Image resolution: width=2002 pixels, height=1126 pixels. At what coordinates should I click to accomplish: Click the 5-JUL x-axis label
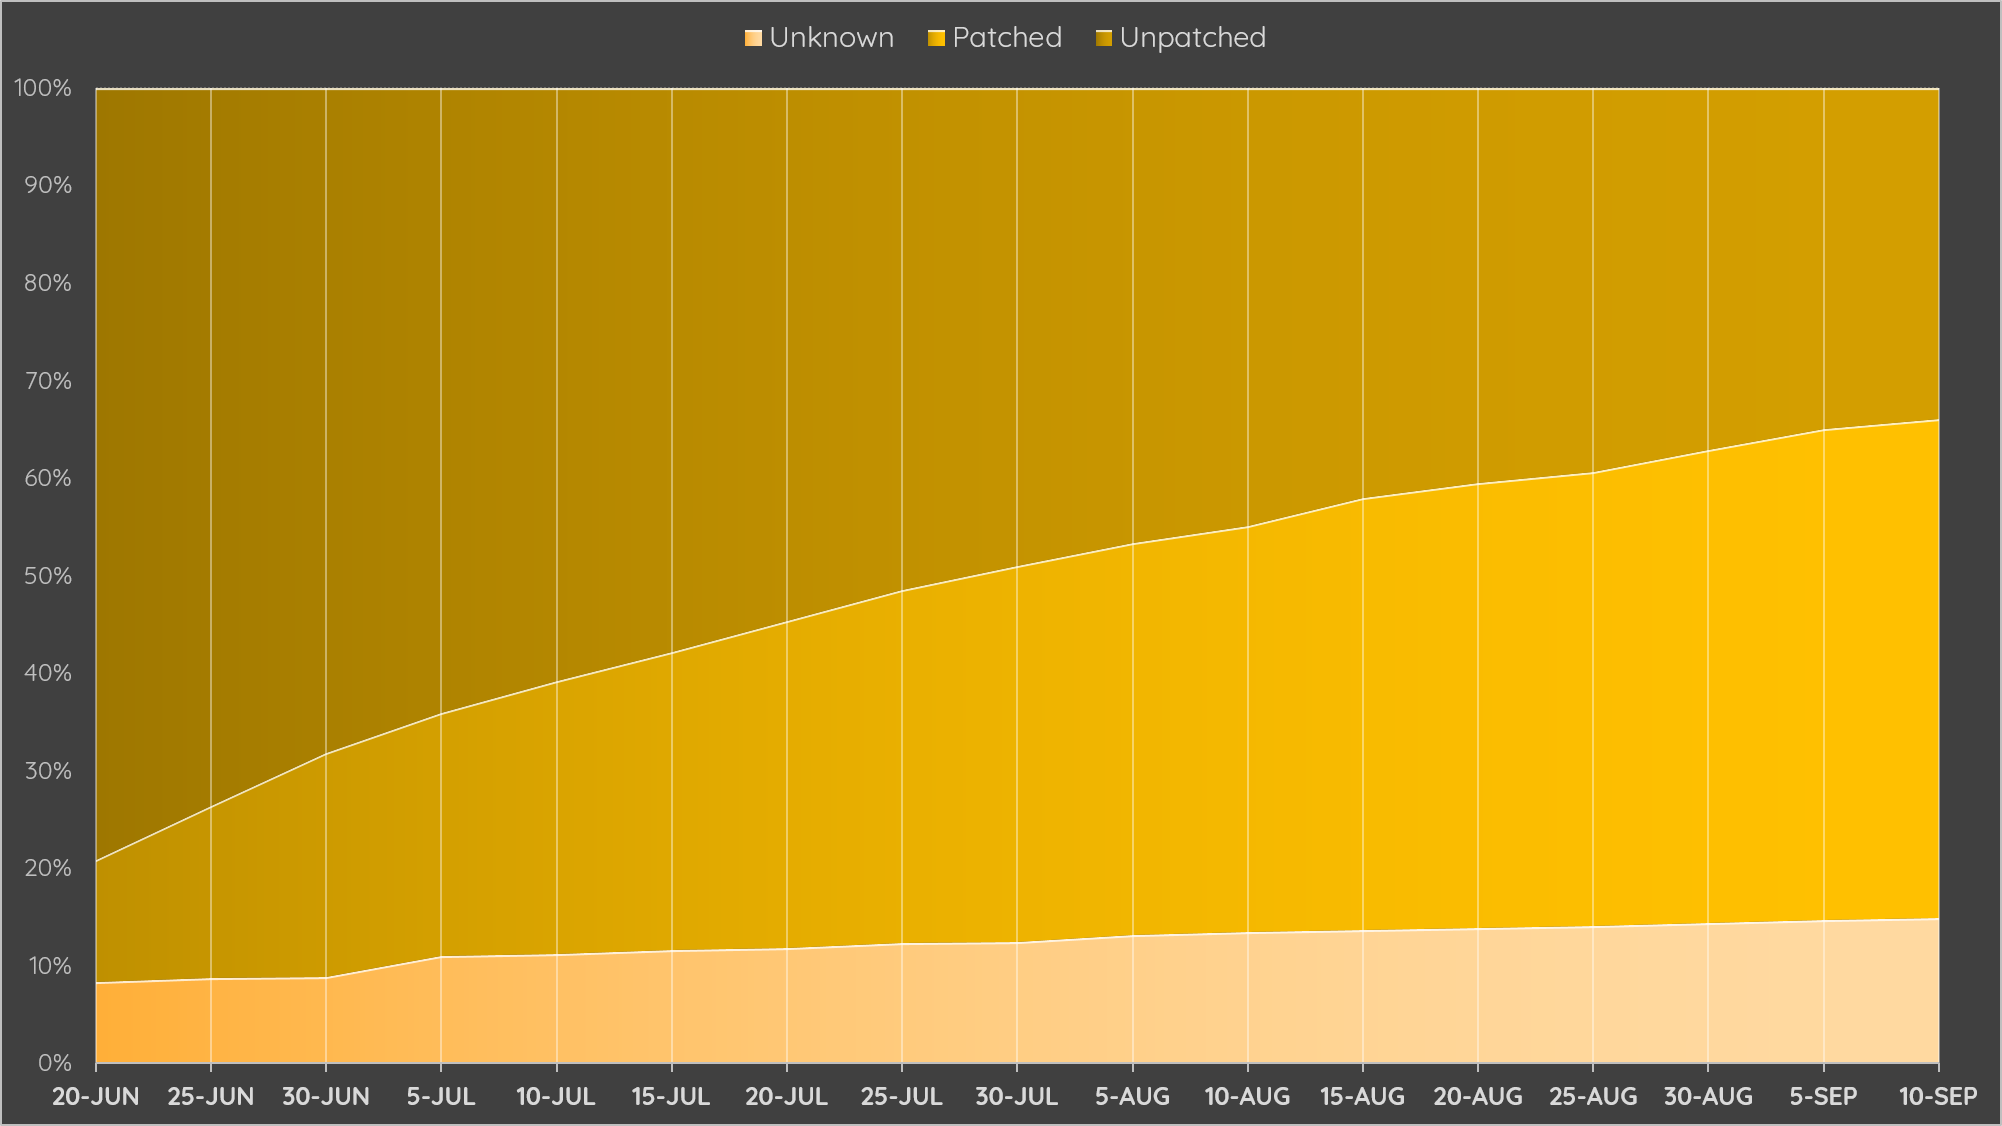pyautogui.click(x=441, y=1096)
